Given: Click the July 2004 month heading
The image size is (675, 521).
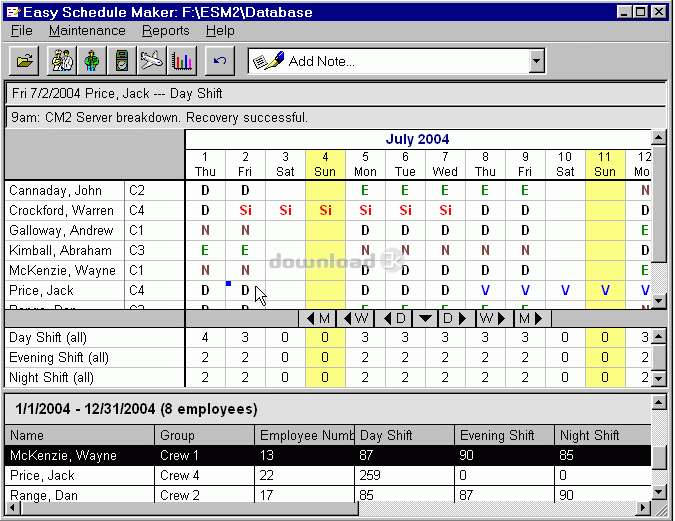Looking at the screenshot, I should point(417,139).
